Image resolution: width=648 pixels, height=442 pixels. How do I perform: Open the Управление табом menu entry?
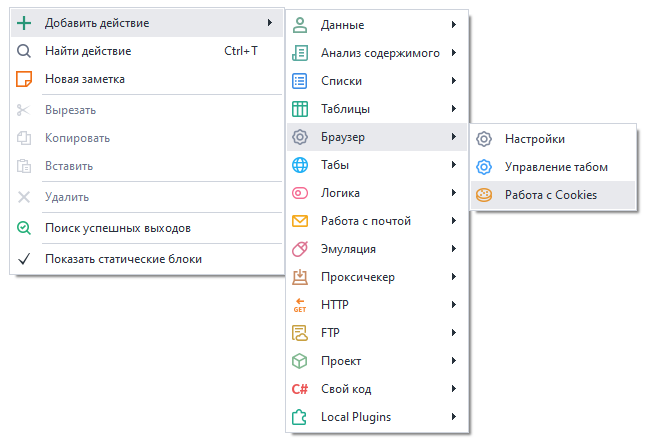[x=556, y=167]
